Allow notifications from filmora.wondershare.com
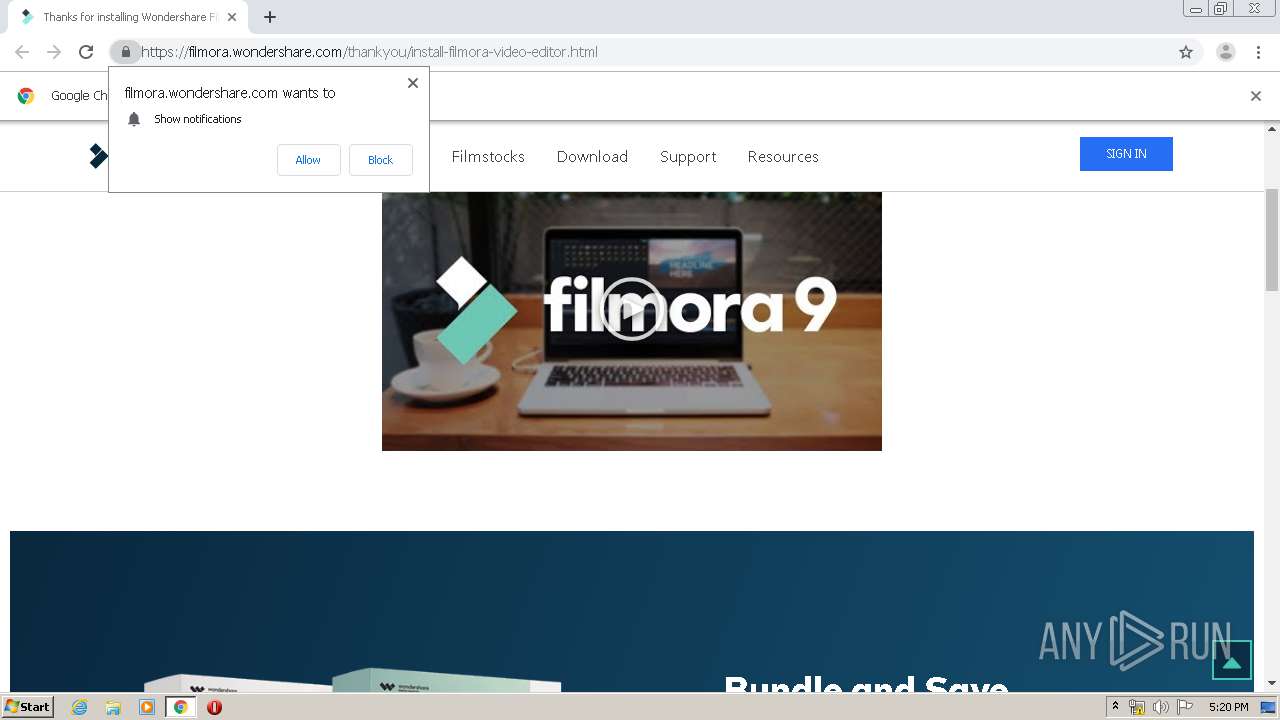Image resolution: width=1280 pixels, height=720 pixels. (x=308, y=160)
